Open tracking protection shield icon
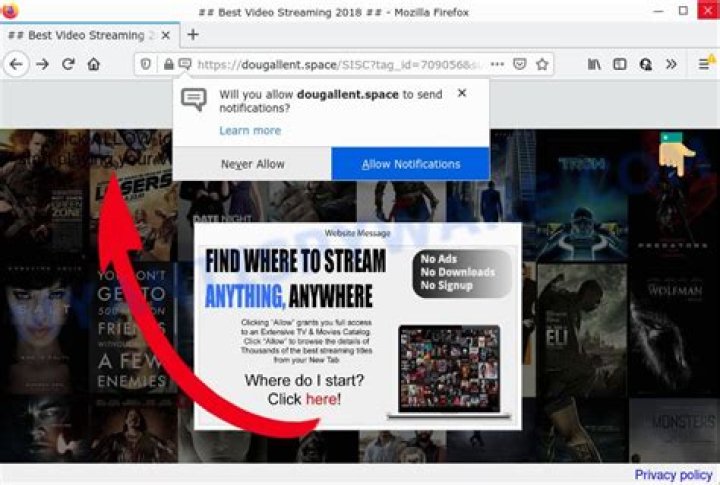Viewport: 720px width, 485px height. coord(146,64)
